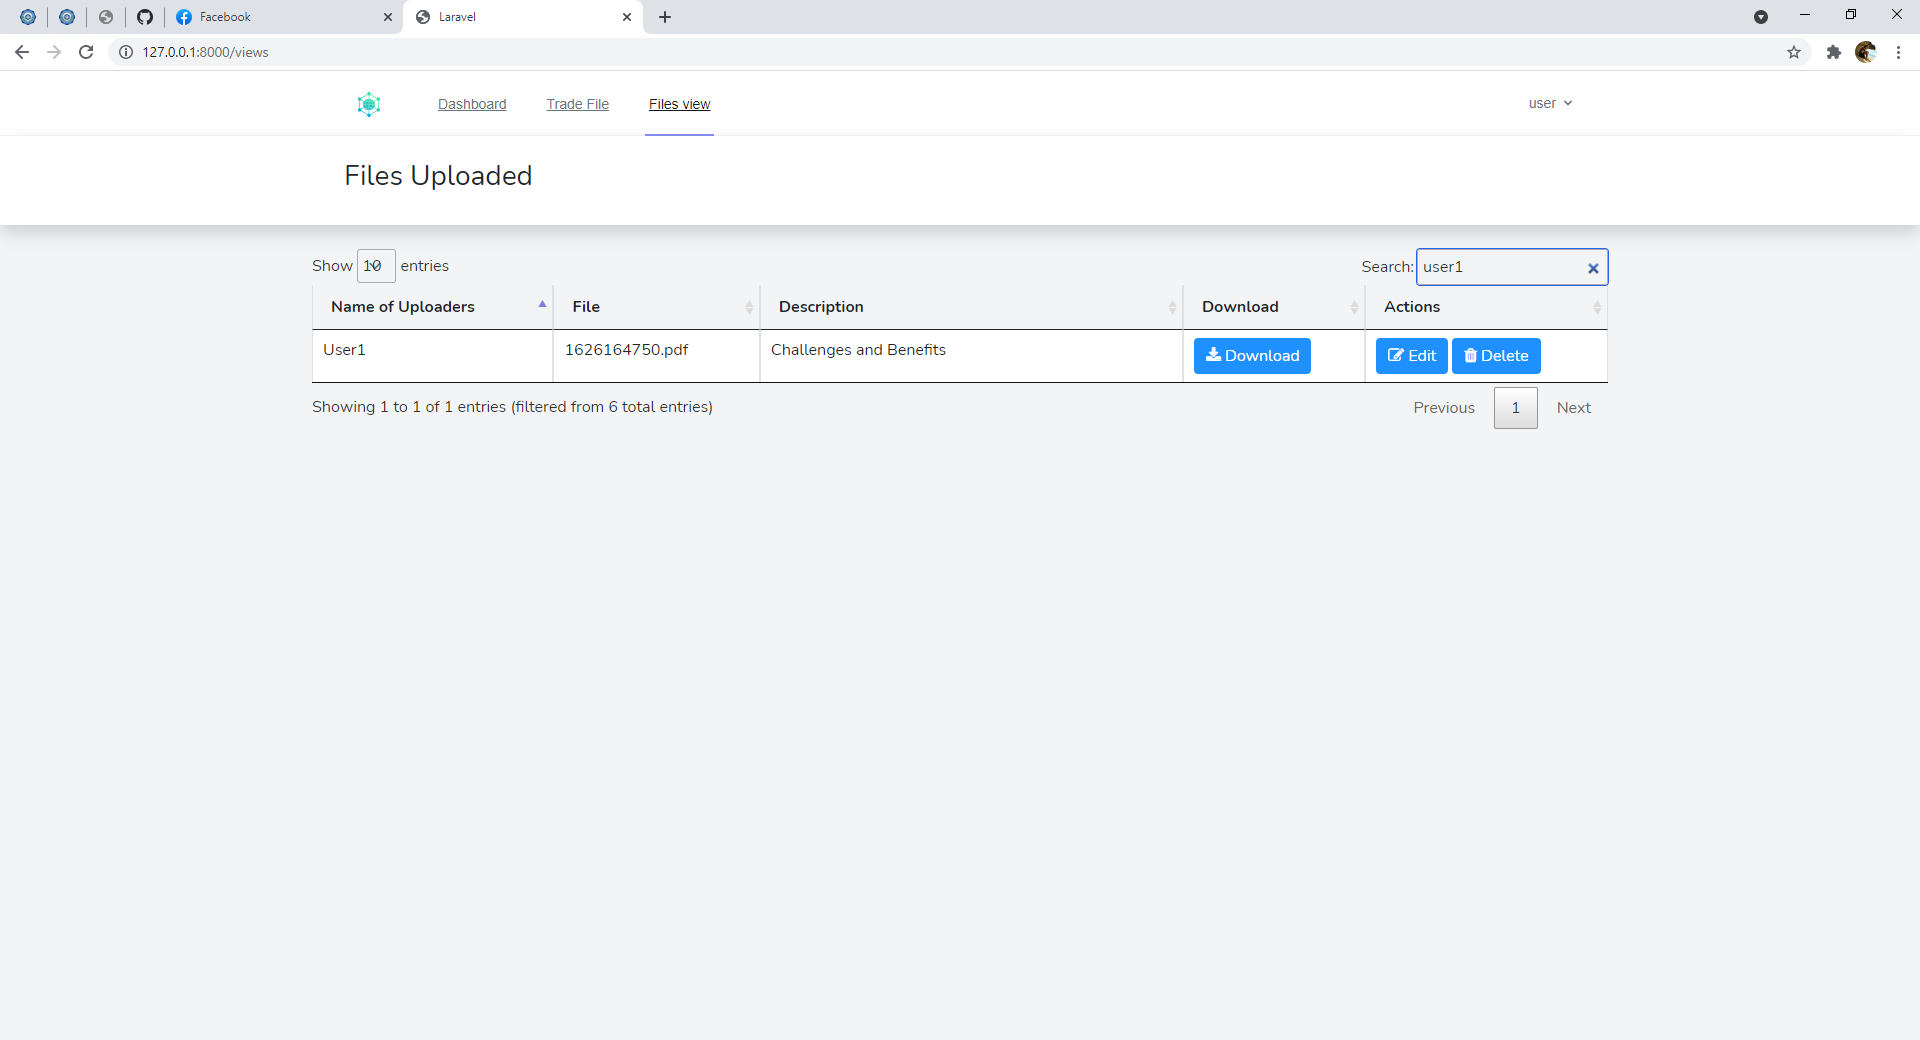The image size is (1920, 1040).
Task: Select the 'User1' uploader name cell
Action: [433, 356]
